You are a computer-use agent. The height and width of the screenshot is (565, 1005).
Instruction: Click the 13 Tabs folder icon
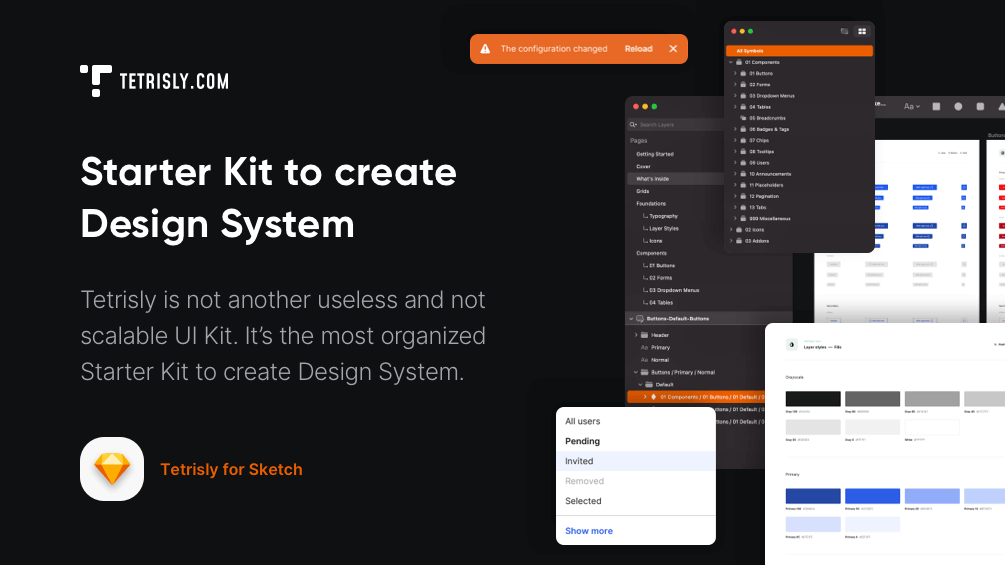point(743,208)
